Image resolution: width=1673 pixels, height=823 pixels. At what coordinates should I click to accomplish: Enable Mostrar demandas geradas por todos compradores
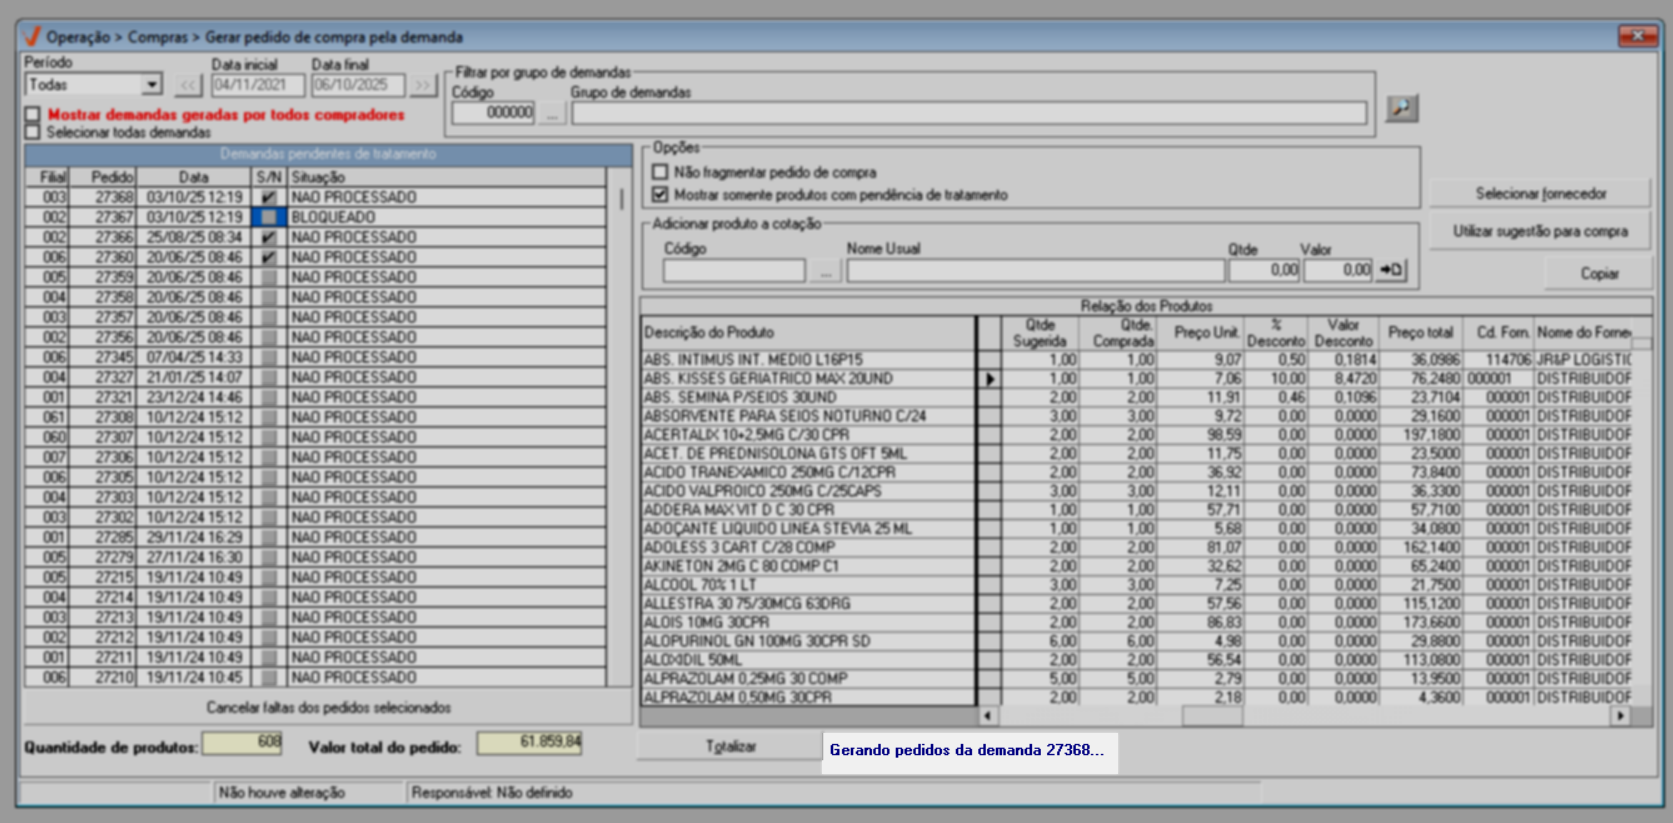34,115
